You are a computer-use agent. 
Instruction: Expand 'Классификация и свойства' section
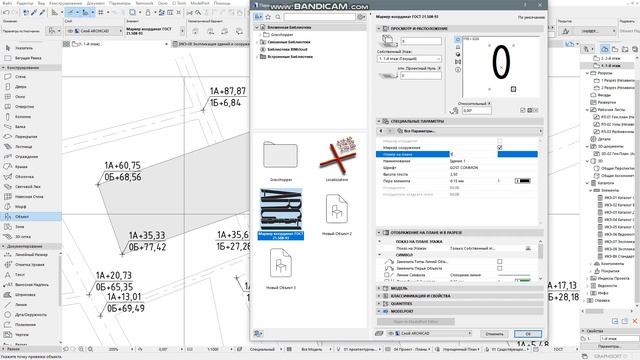[x=379, y=296]
